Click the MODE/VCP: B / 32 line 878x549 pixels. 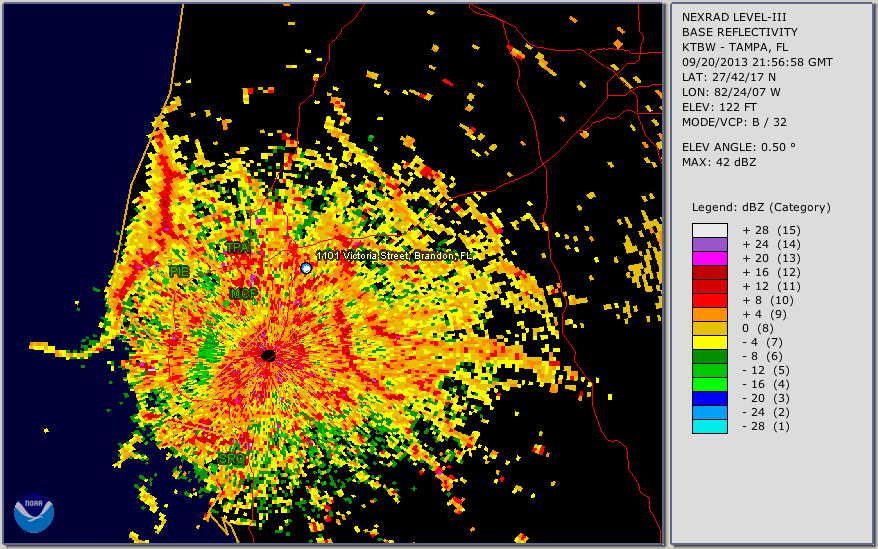[x=734, y=122]
